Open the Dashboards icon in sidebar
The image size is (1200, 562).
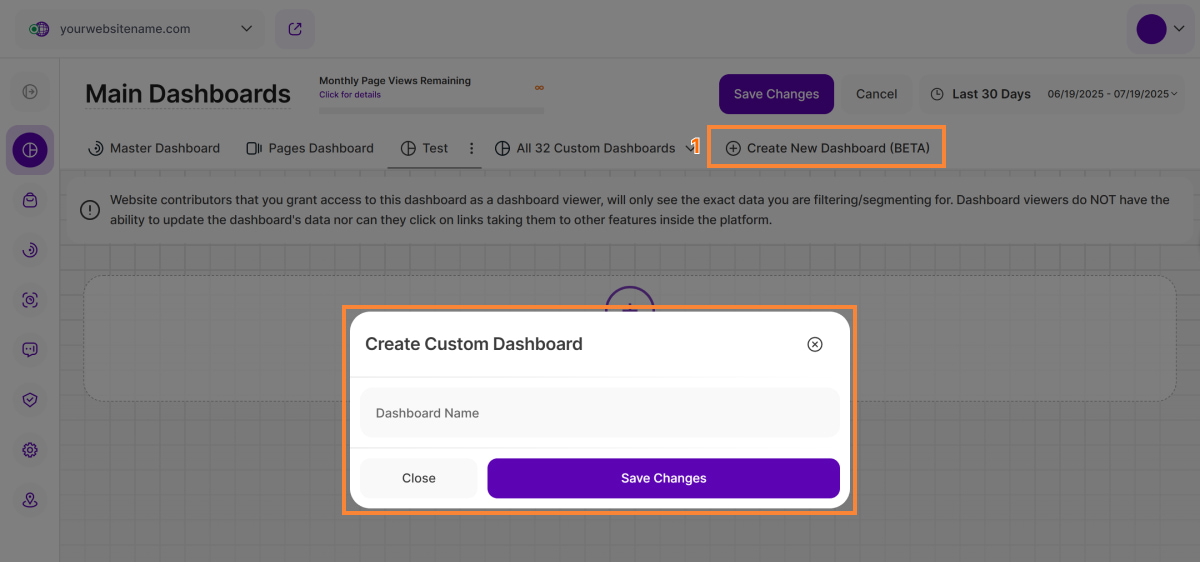[x=30, y=150]
